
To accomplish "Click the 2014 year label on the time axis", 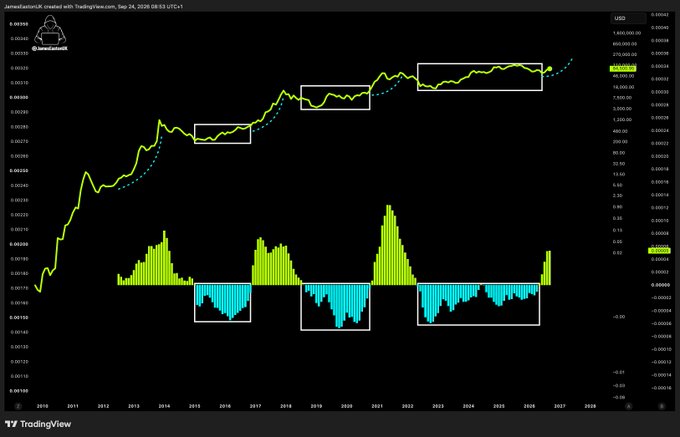I will pyautogui.click(x=164, y=406).
